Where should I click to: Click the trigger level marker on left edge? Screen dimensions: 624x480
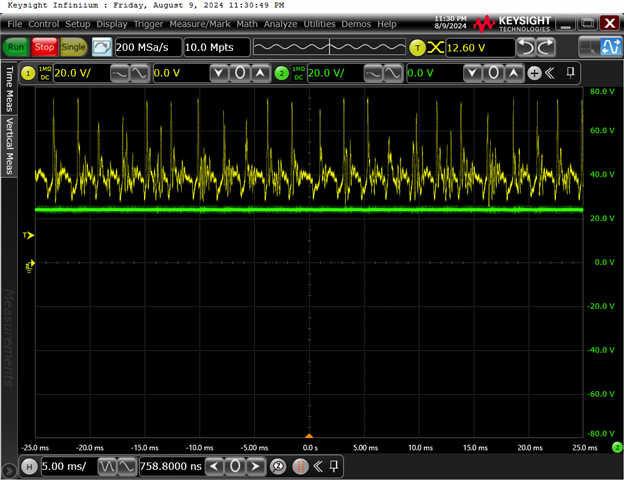[29, 235]
